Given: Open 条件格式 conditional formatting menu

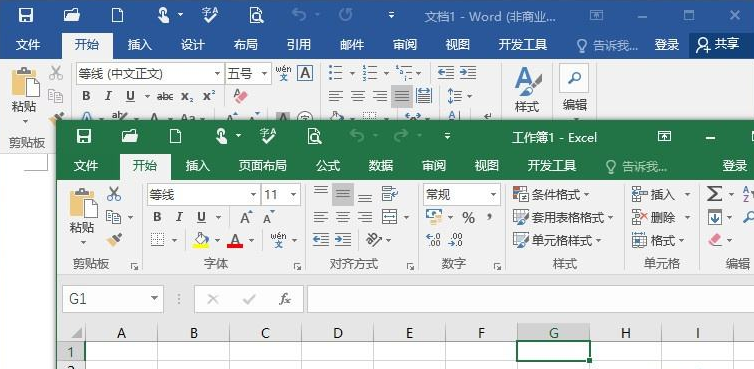Looking at the screenshot, I should point(552,194).
